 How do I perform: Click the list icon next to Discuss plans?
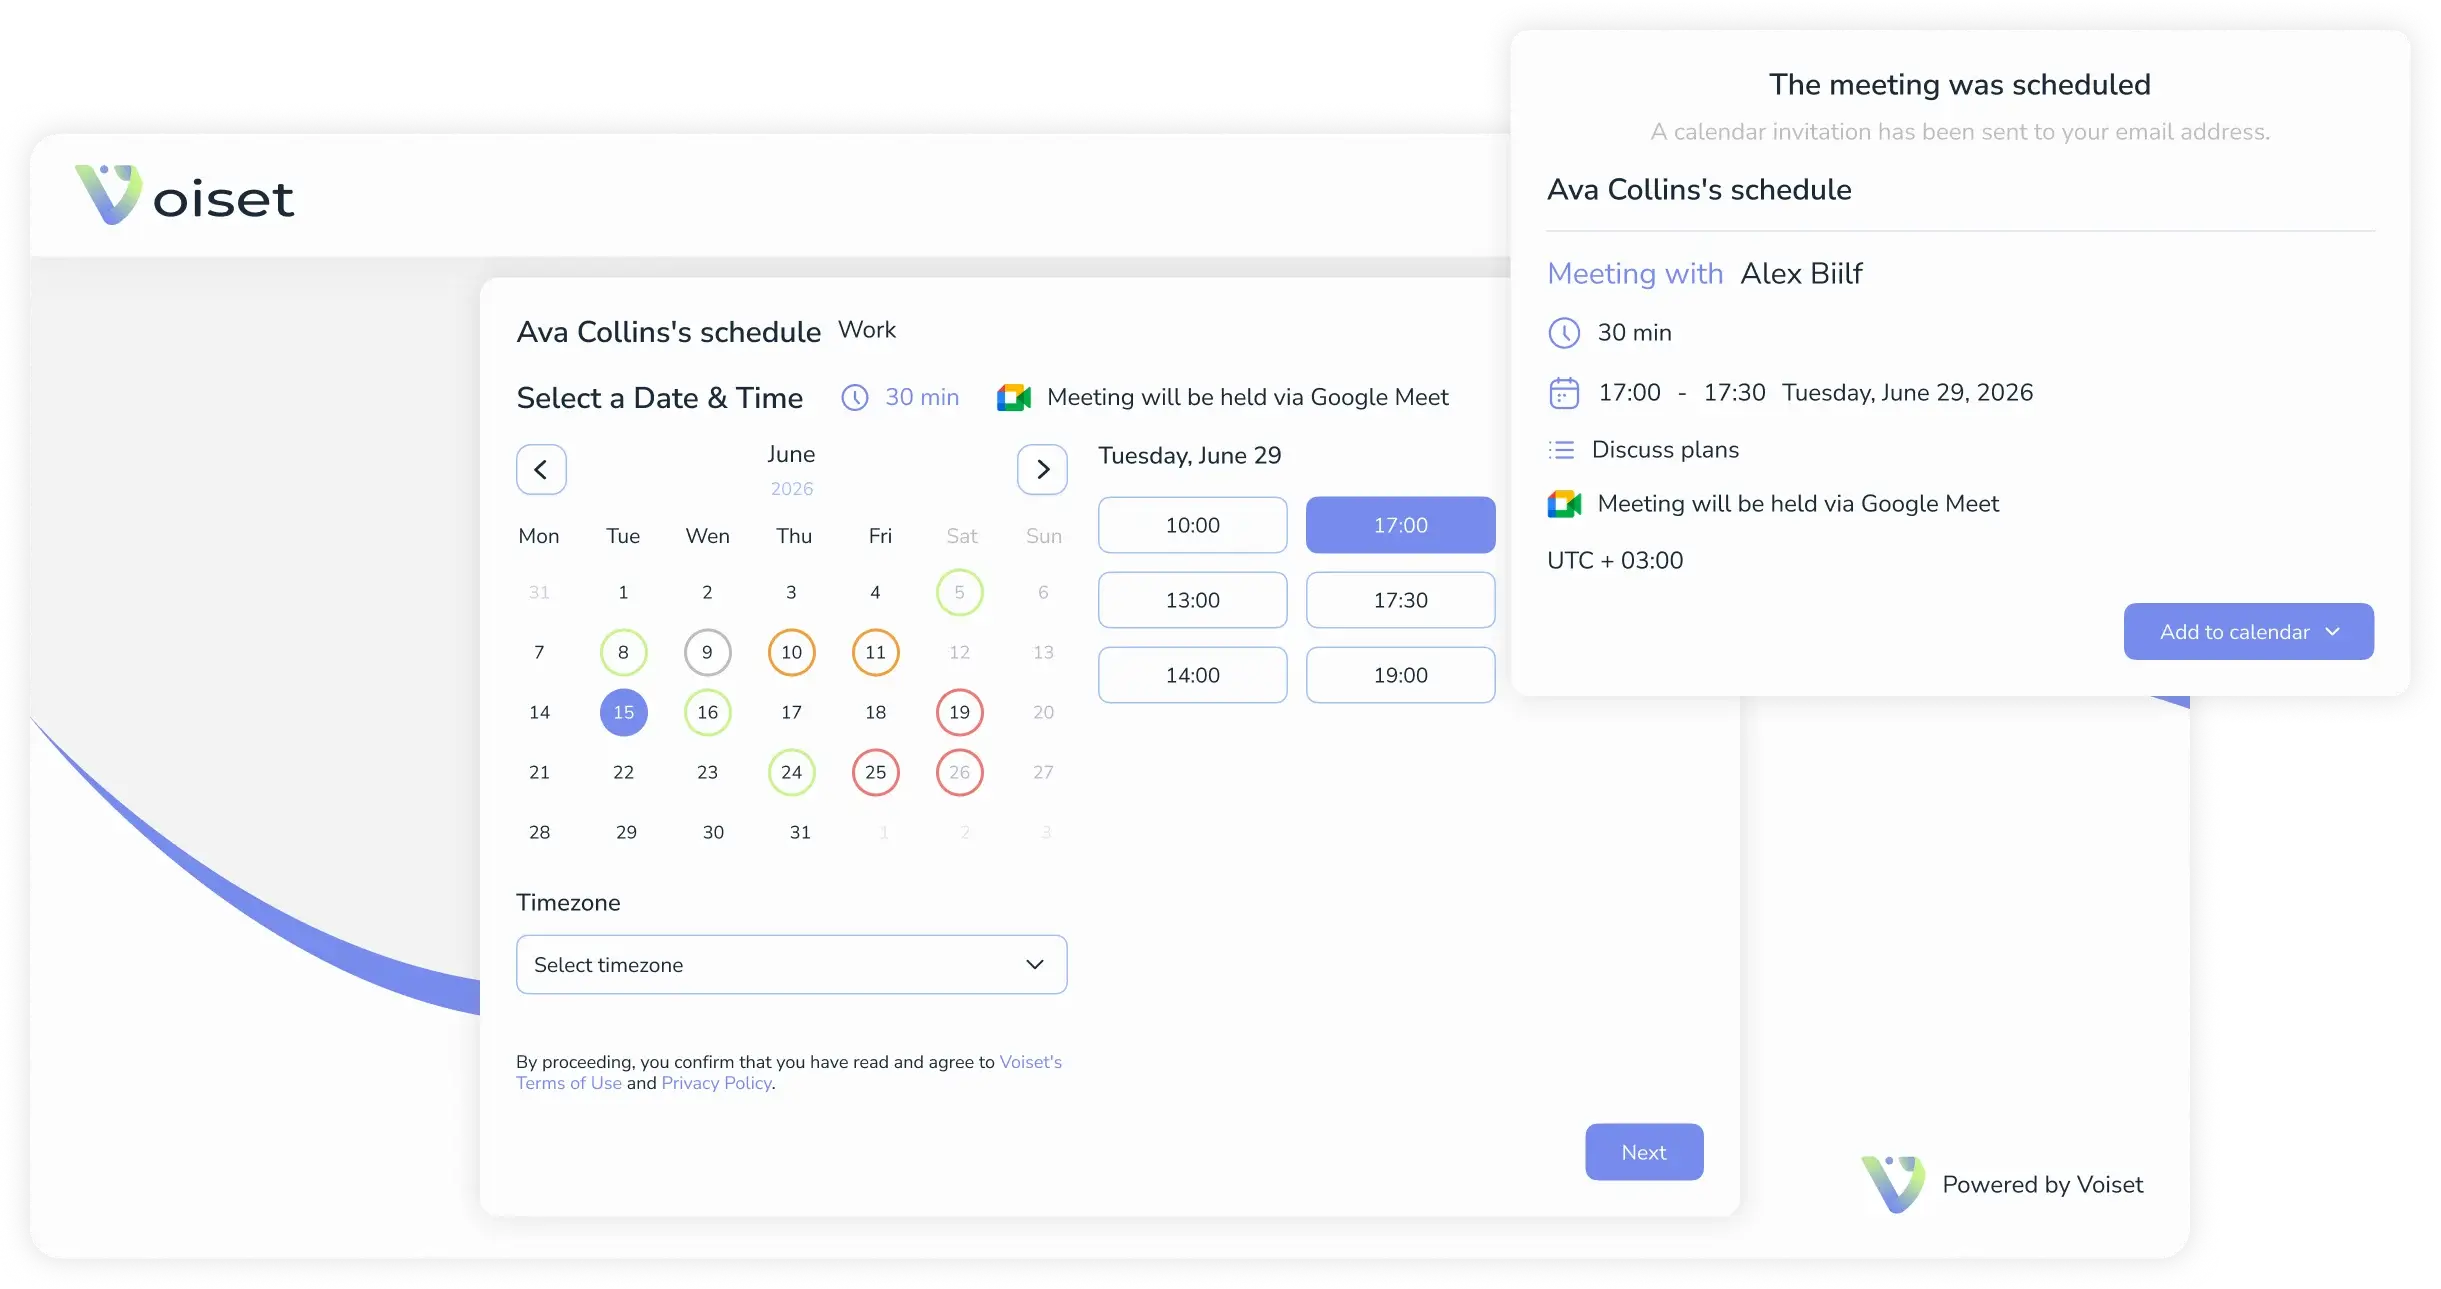pos(1562,449)
